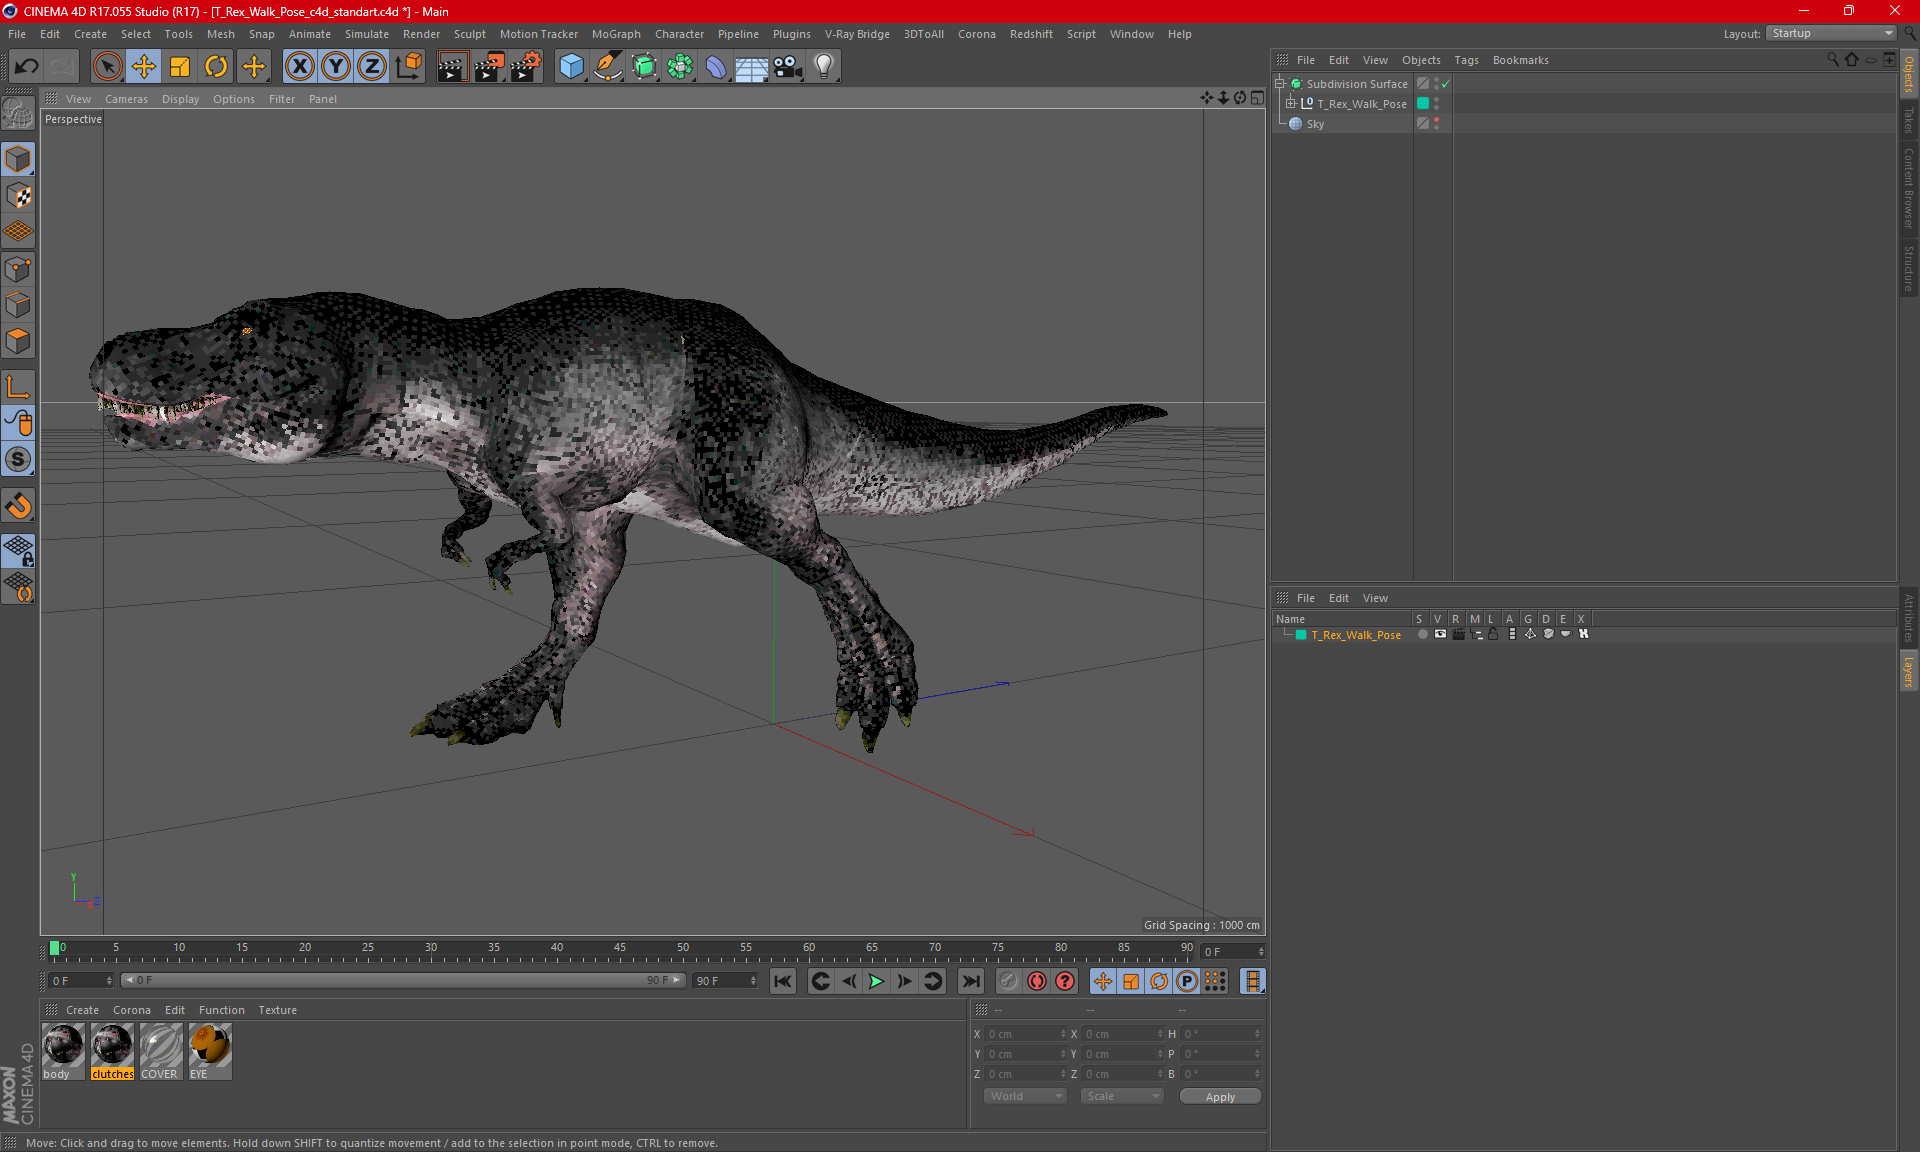Toggle parameter keyframe recording P button

point(1187,981)
